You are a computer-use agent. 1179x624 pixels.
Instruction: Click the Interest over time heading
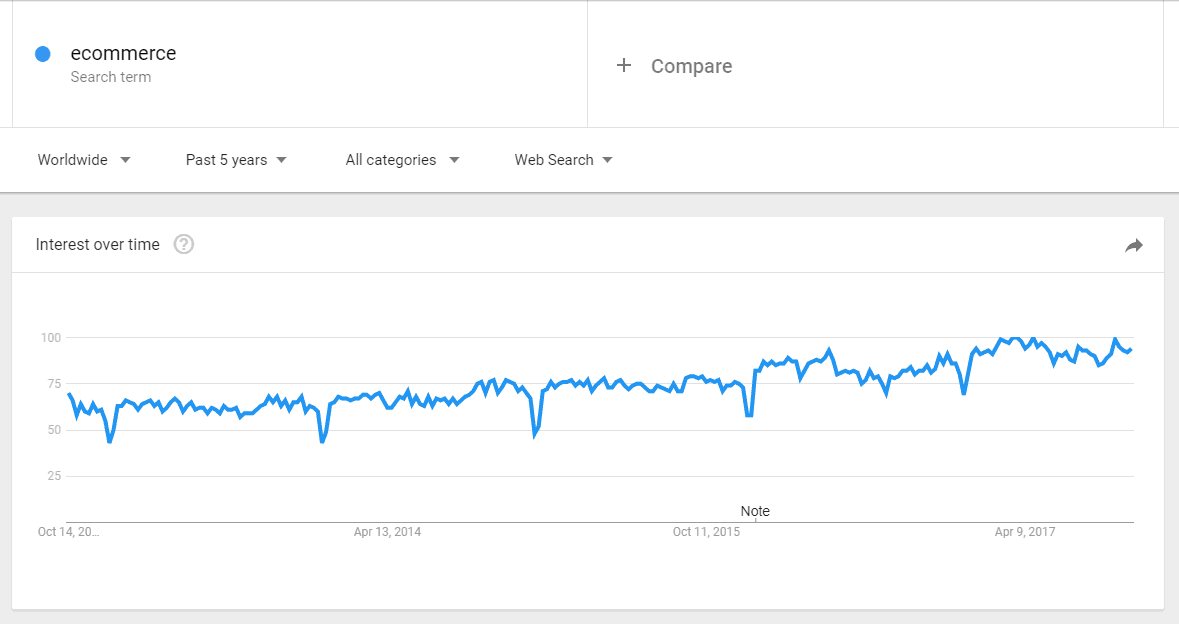click(x=98, y=244)
